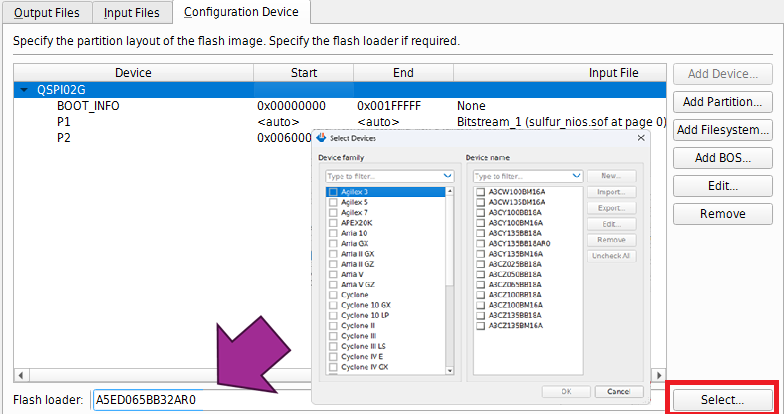
Task: Collapse the QSPI02G device tree node
Action: 24,89
